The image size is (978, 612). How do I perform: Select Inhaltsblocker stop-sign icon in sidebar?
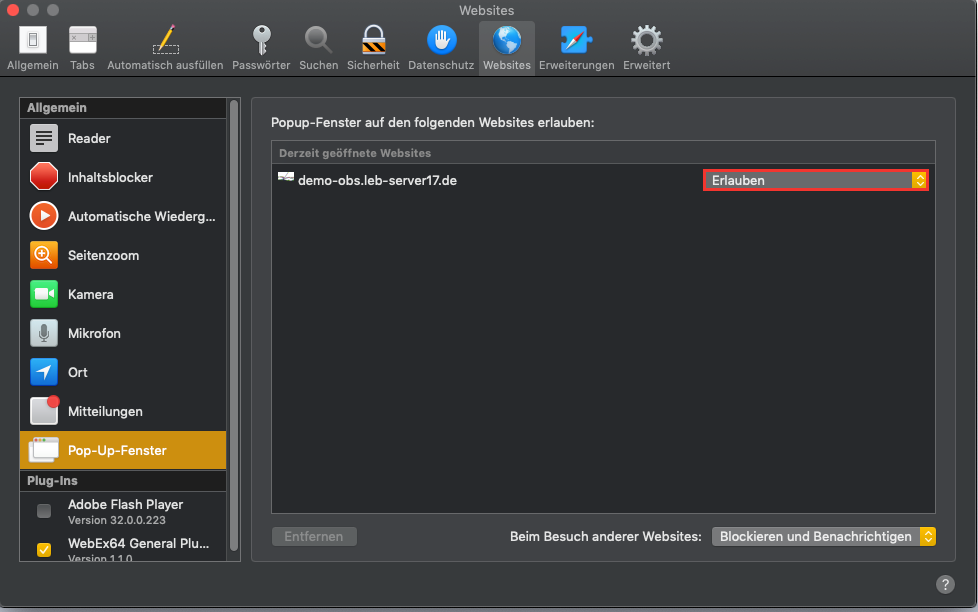[44, 177]
